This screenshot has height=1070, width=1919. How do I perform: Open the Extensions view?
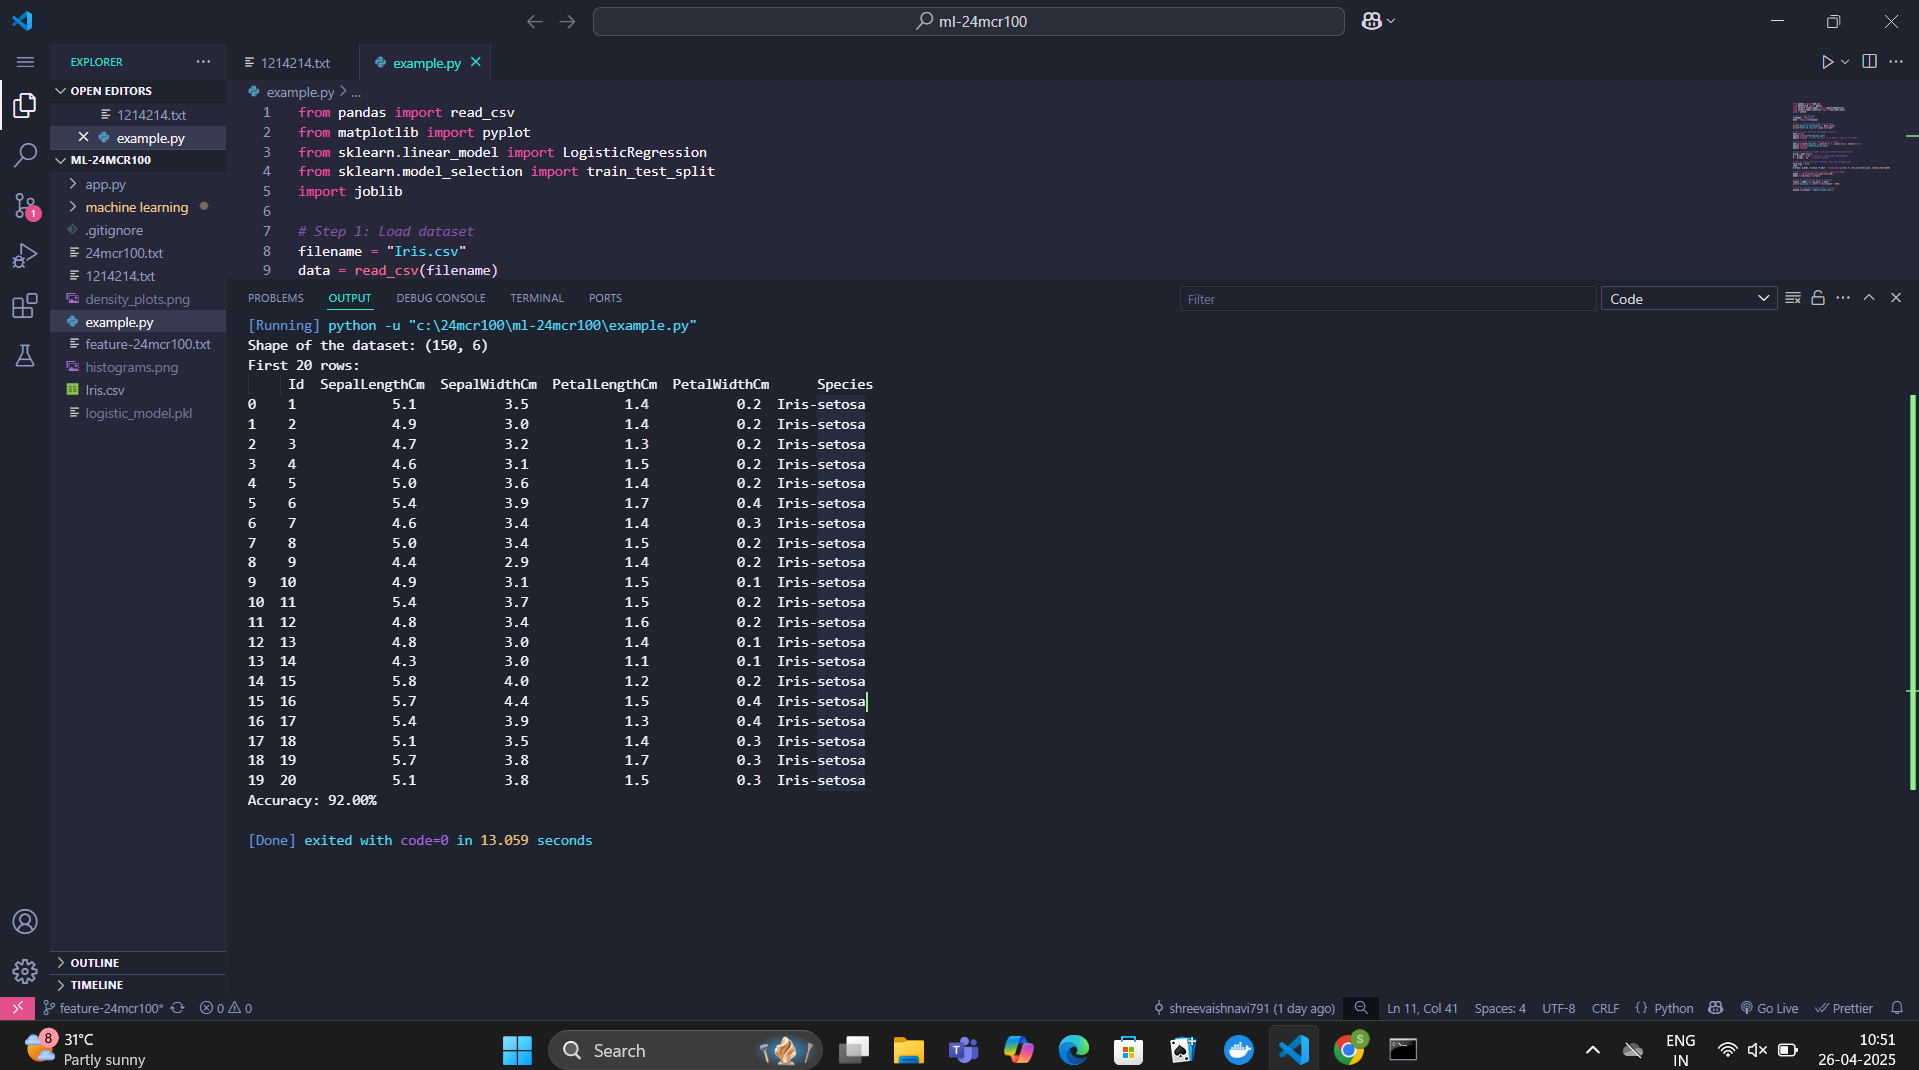pyautogui.click(x=25, y=306)
